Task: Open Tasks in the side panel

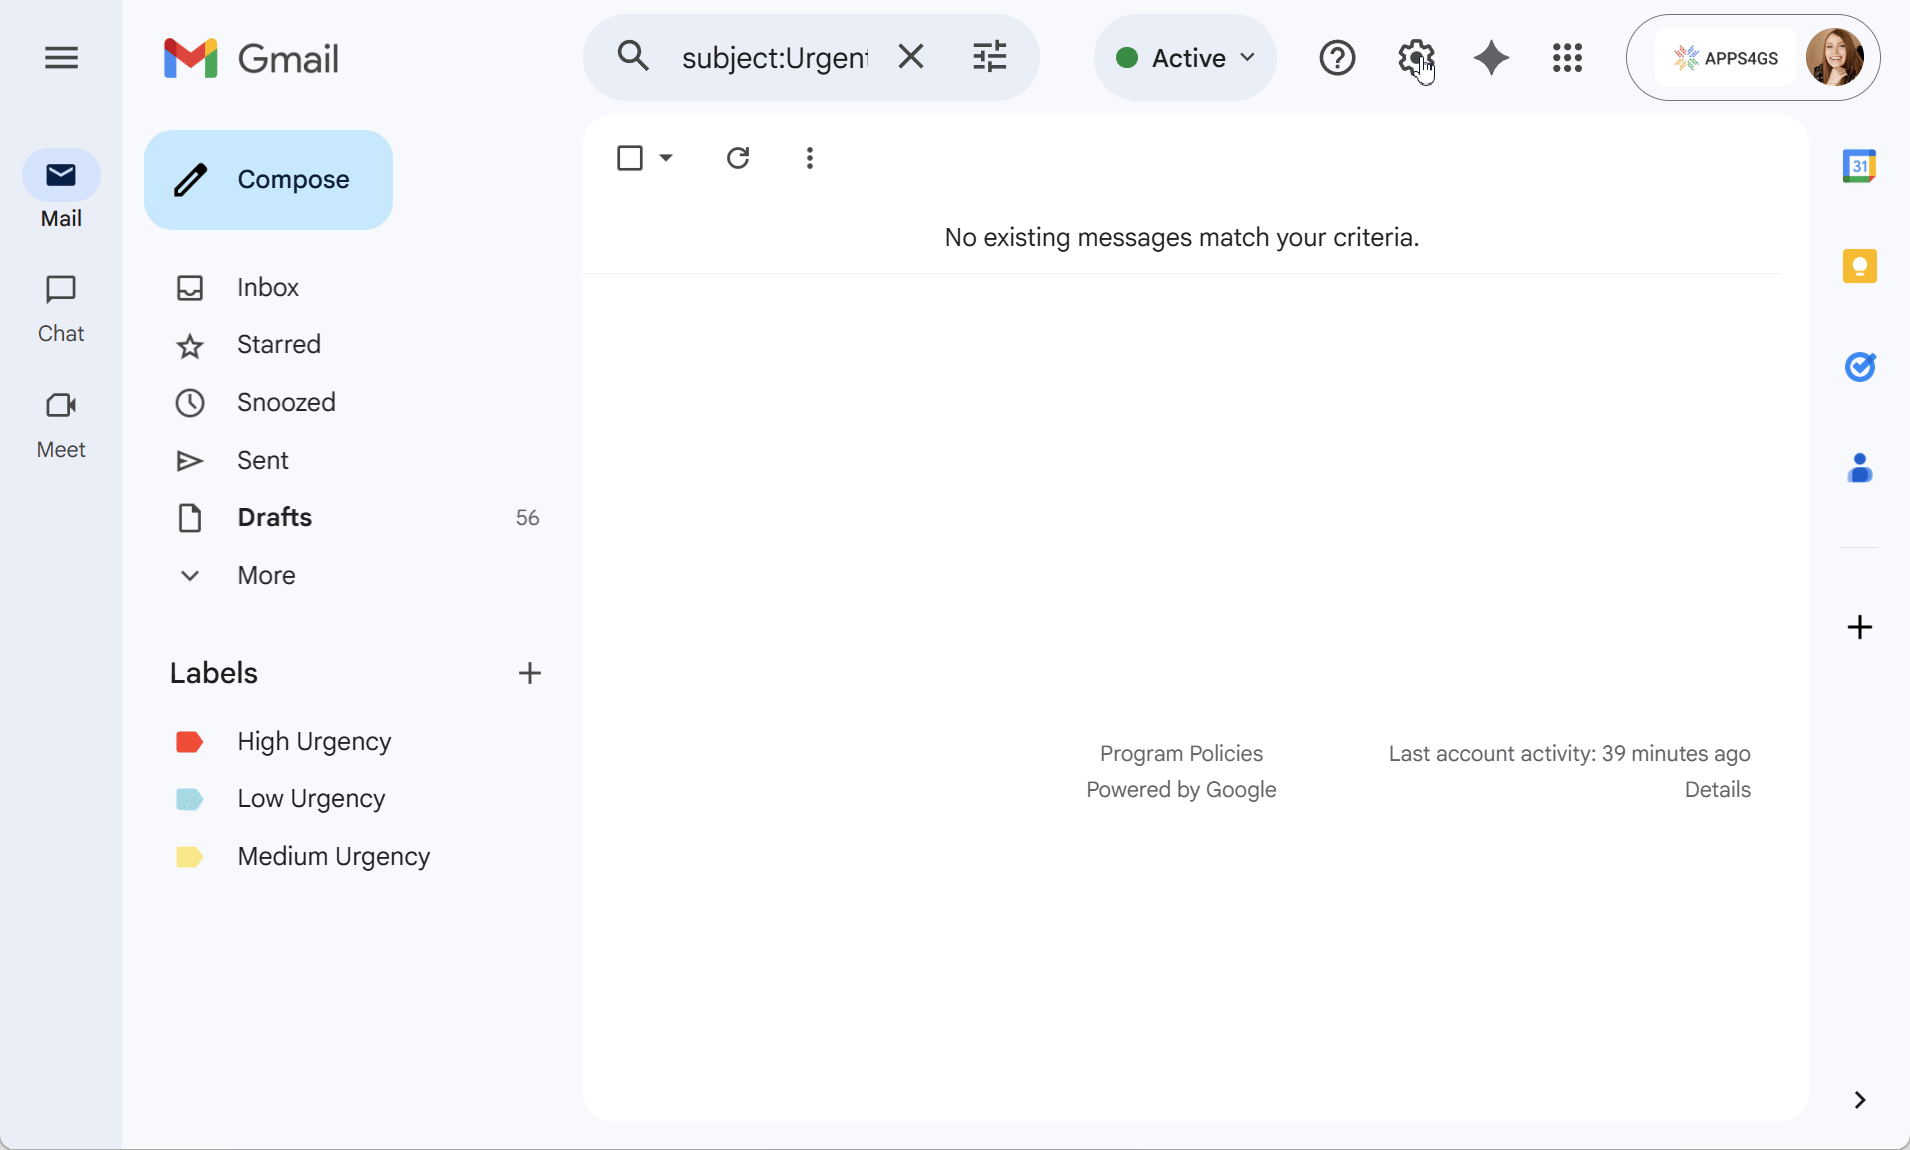Action: click(1860, 368)
